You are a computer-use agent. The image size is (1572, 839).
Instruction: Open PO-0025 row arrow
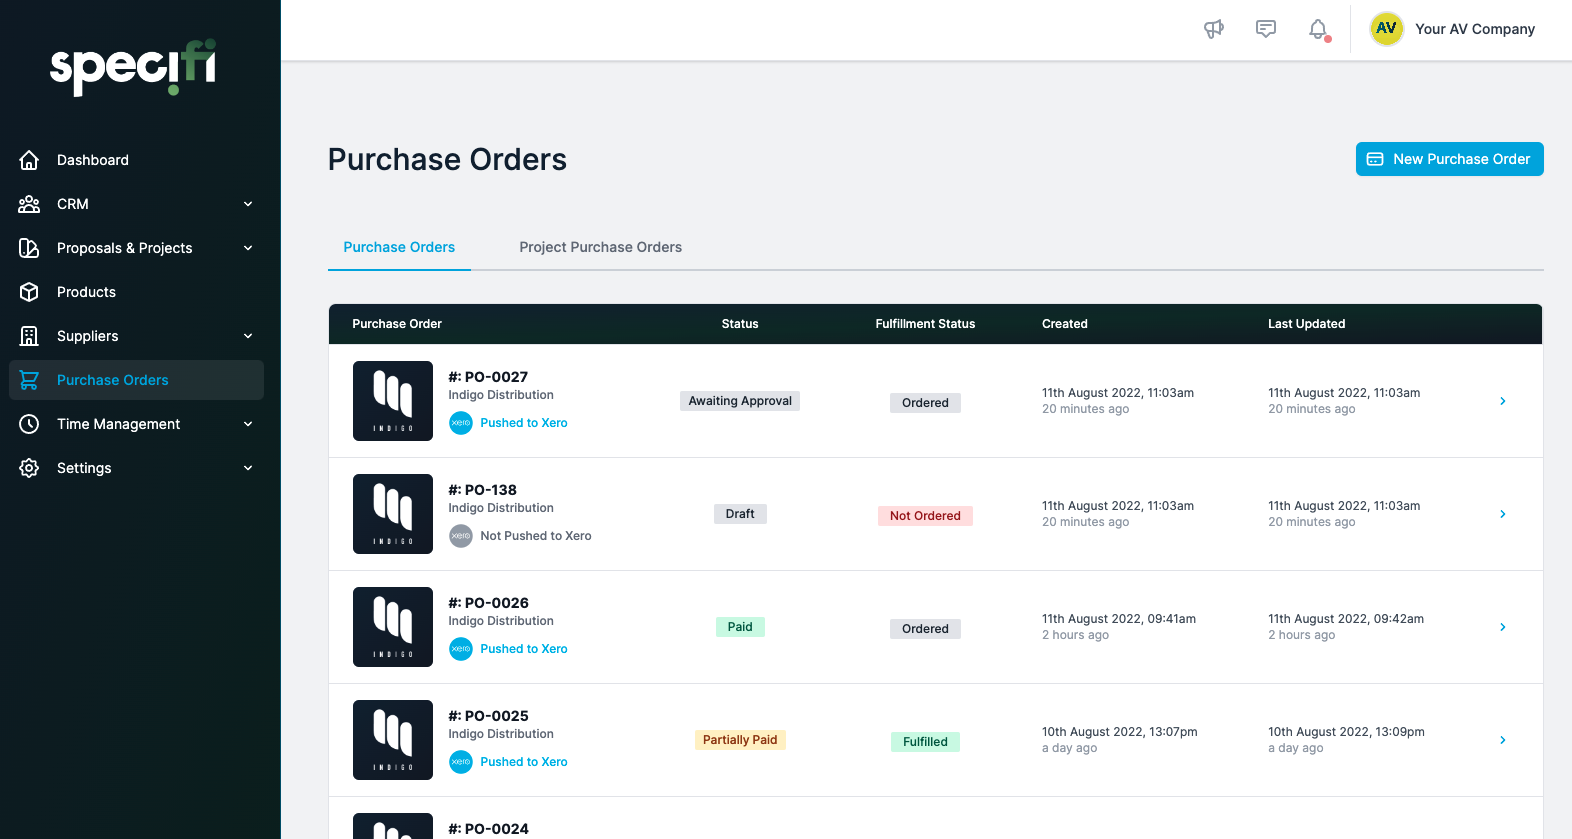pos(1503,740)
